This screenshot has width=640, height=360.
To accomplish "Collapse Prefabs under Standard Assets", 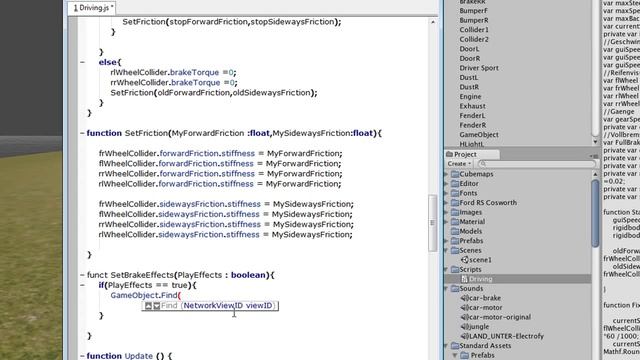I will click(x=455, y=356).
